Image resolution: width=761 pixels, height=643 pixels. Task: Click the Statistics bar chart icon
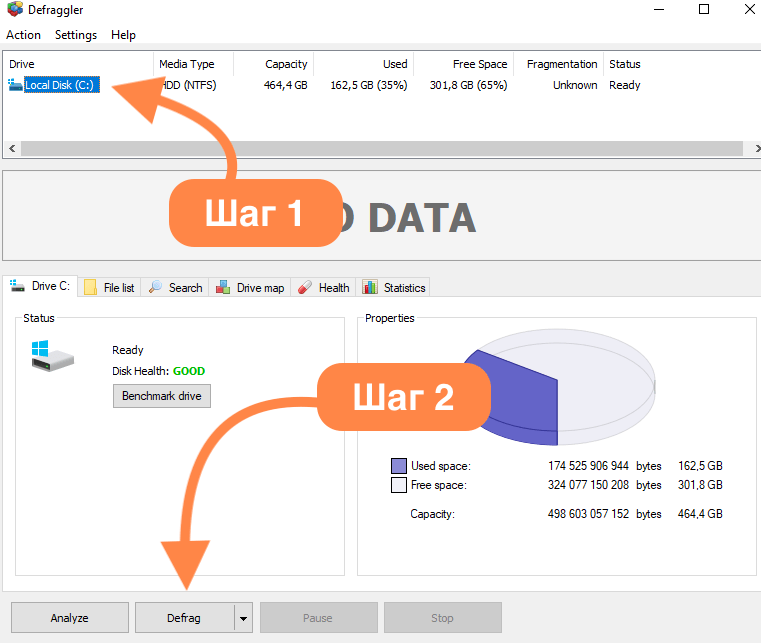tap(370, 287)
